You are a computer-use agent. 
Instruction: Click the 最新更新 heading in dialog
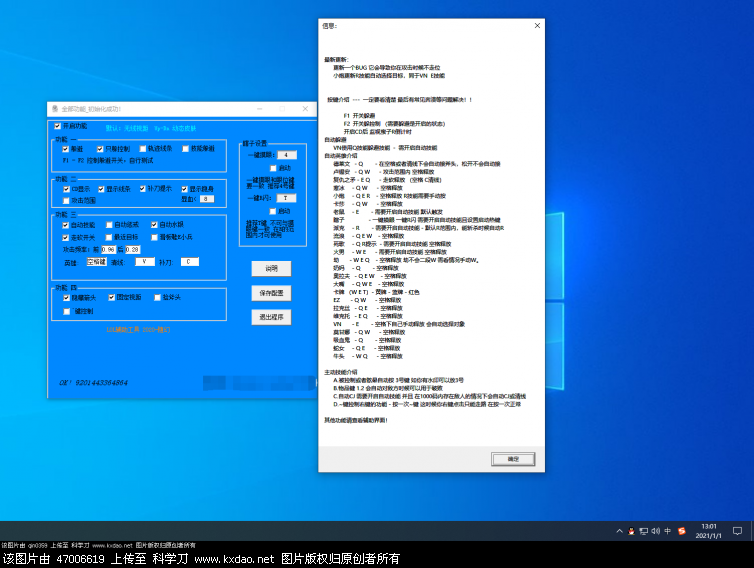(x=336, y=60)
